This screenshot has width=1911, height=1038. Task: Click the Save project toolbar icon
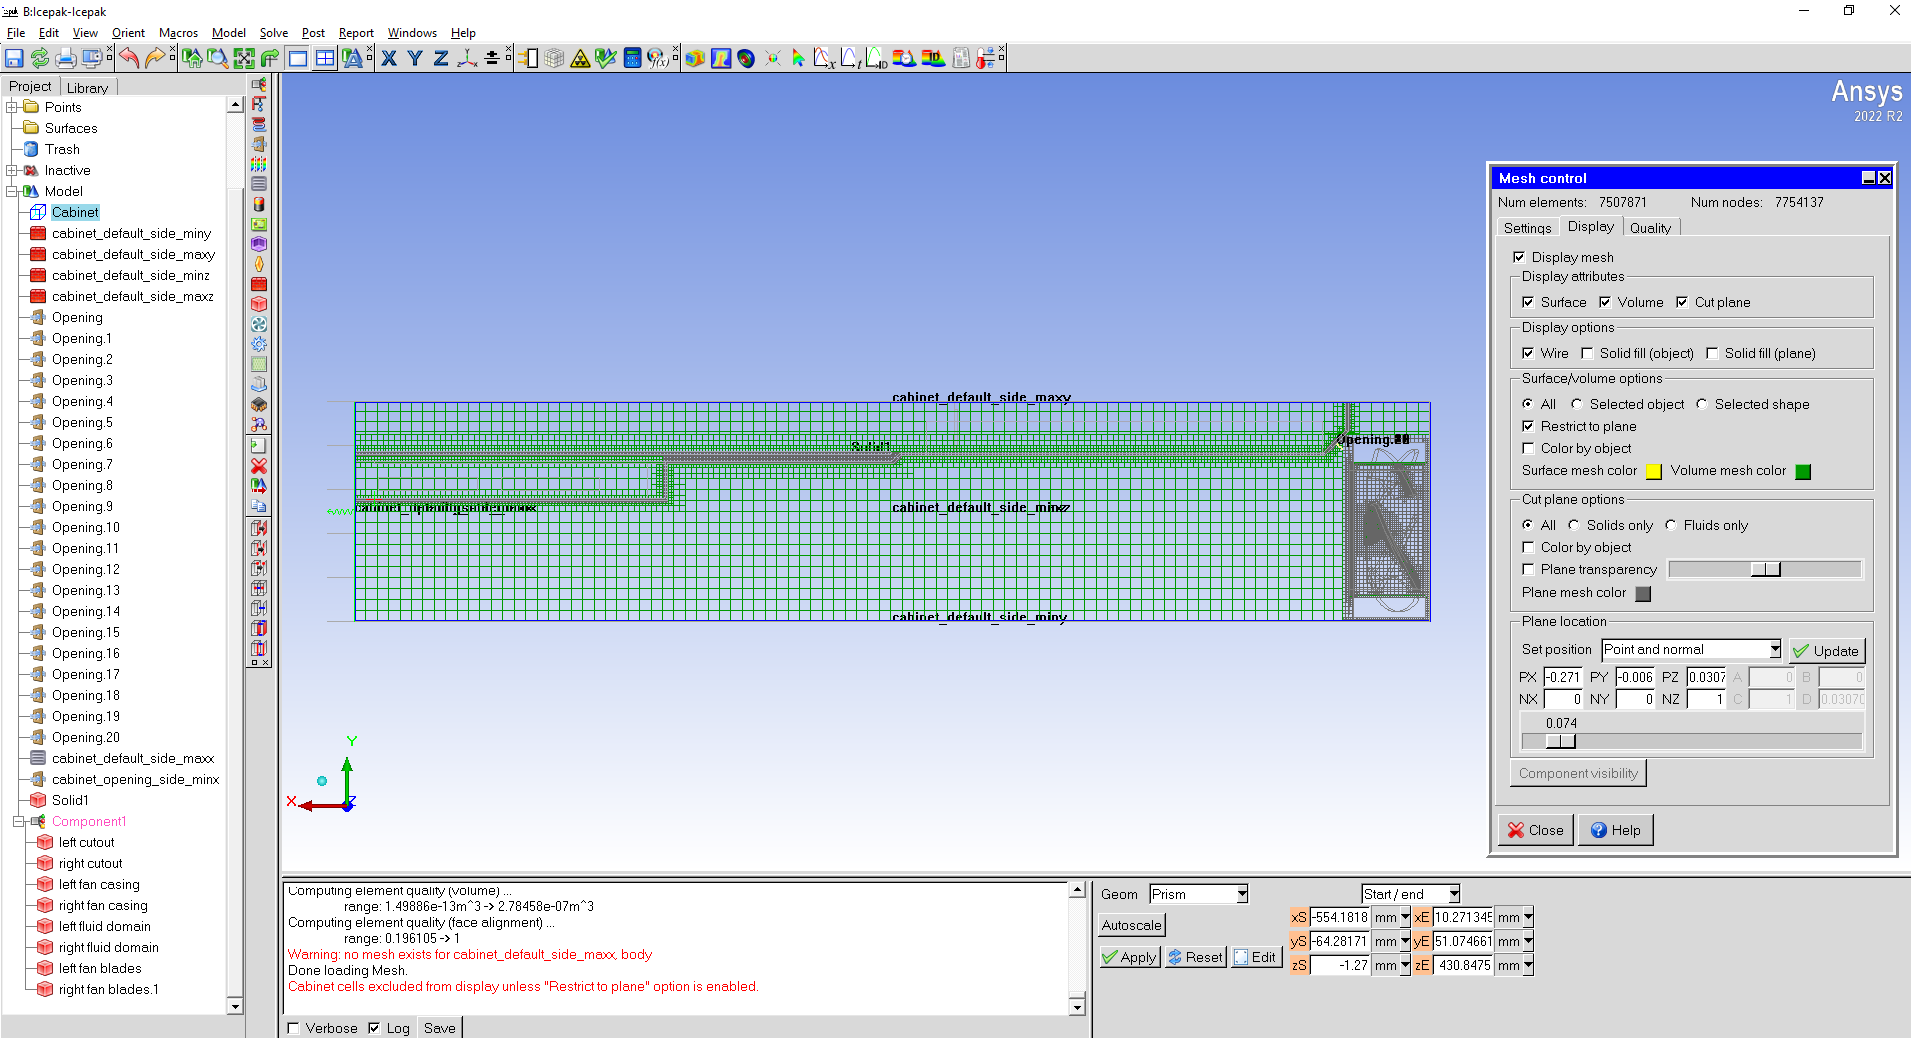click(x=14, y=59)
